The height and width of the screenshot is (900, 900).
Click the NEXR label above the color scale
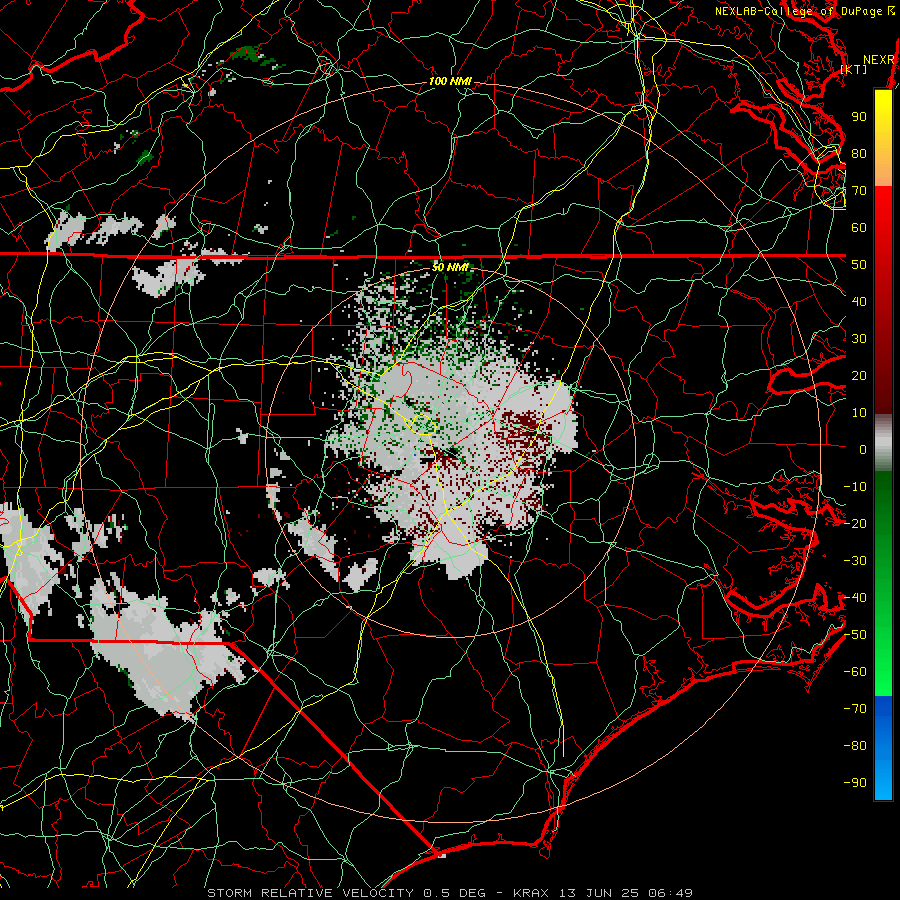click(879, 60)
